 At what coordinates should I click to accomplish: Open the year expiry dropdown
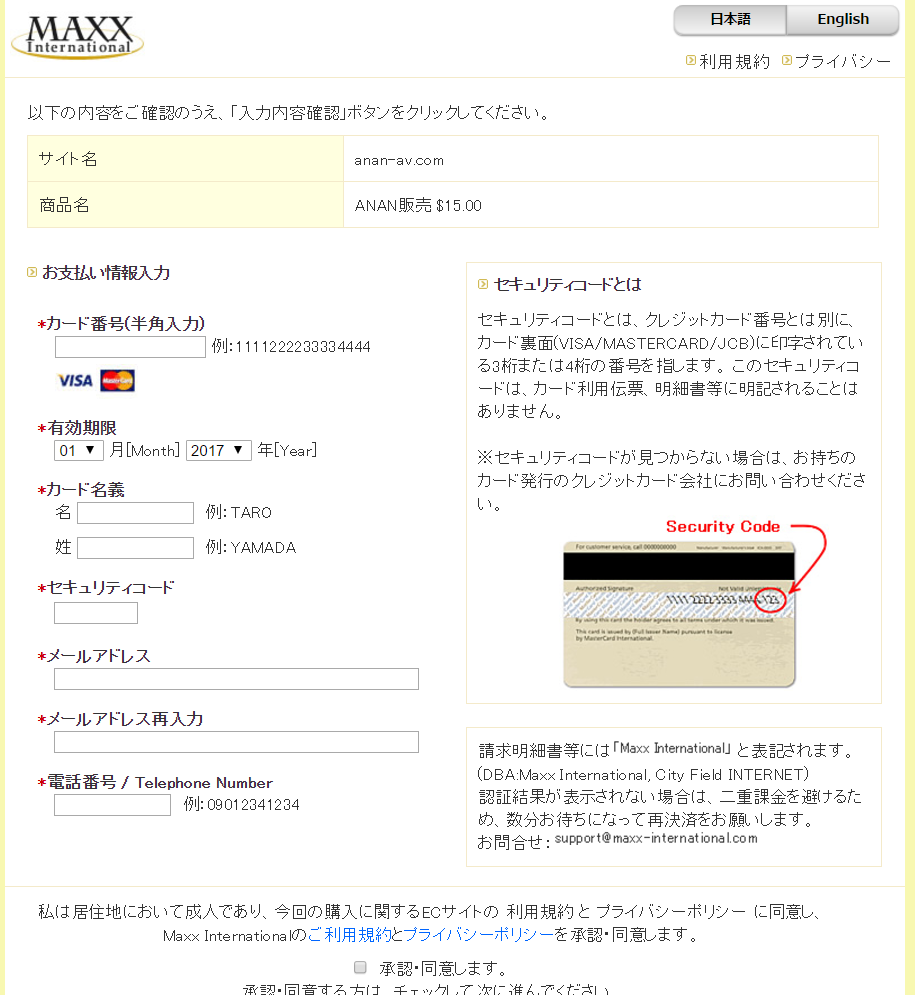click(x=219, y=451)
